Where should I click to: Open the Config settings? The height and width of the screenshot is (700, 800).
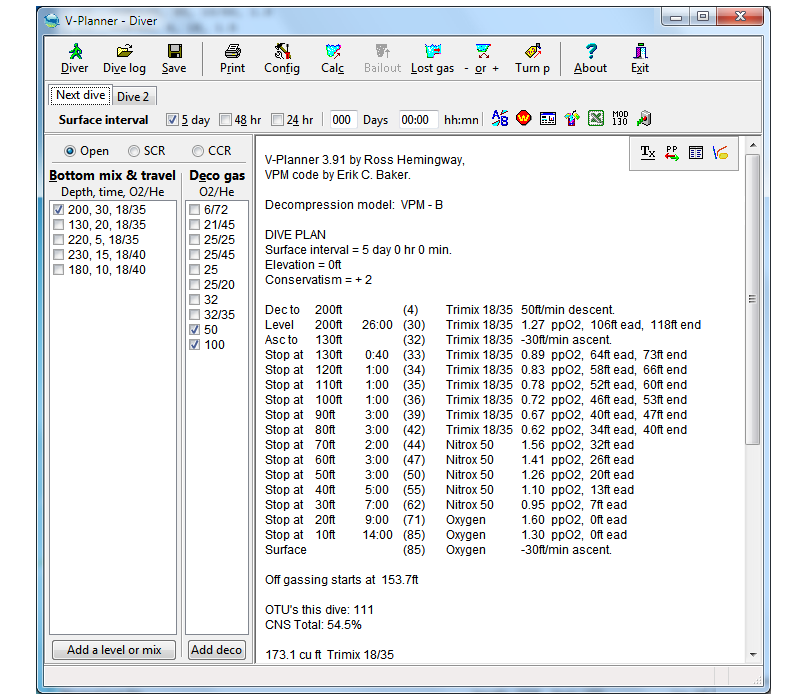click(x=282, y=59)
